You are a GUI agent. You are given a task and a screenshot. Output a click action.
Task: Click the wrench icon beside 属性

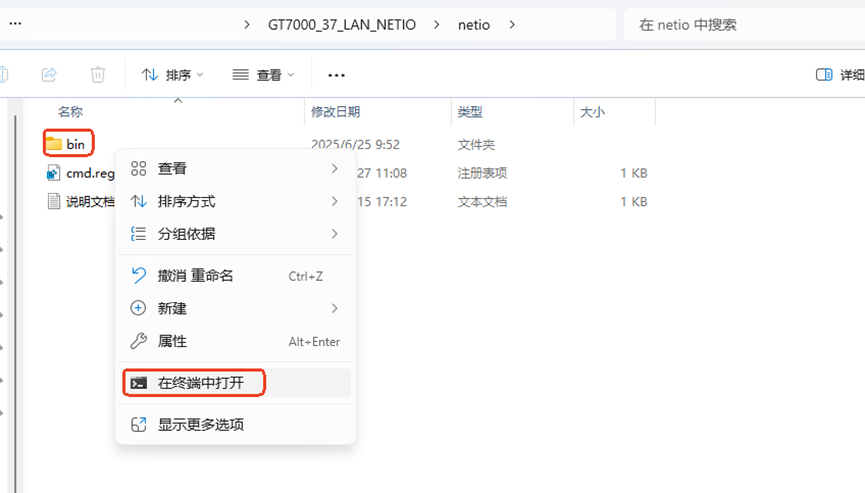coord(138,341)
